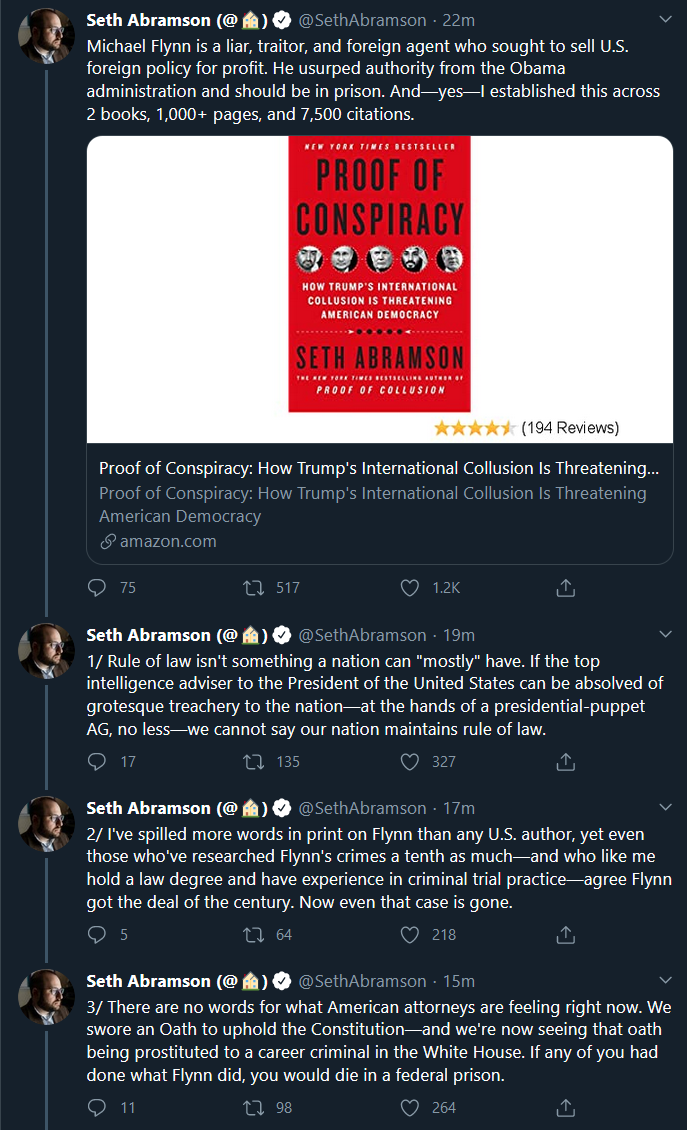687x1130 pixels.
Task: Reply to the 3/ tweet with 11 replies
Action: 97,1108
